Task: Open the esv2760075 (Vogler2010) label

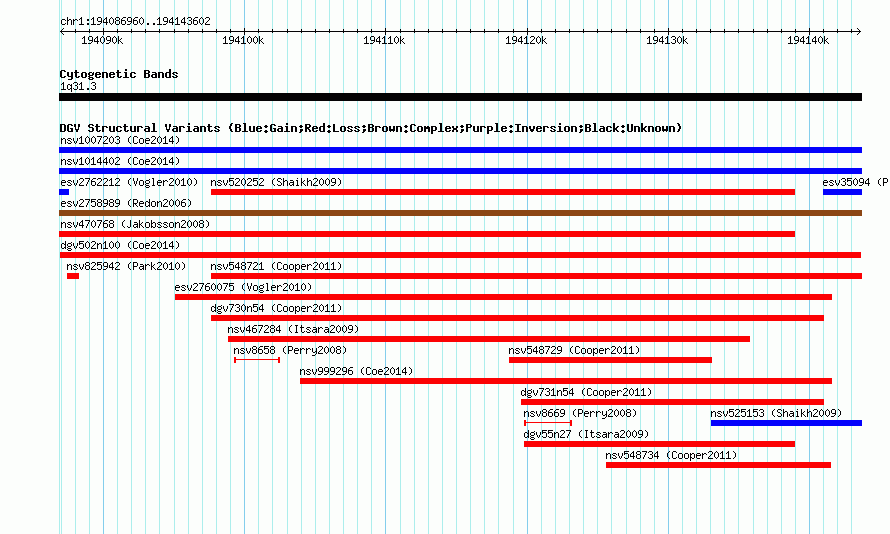Action: (244, 287)
